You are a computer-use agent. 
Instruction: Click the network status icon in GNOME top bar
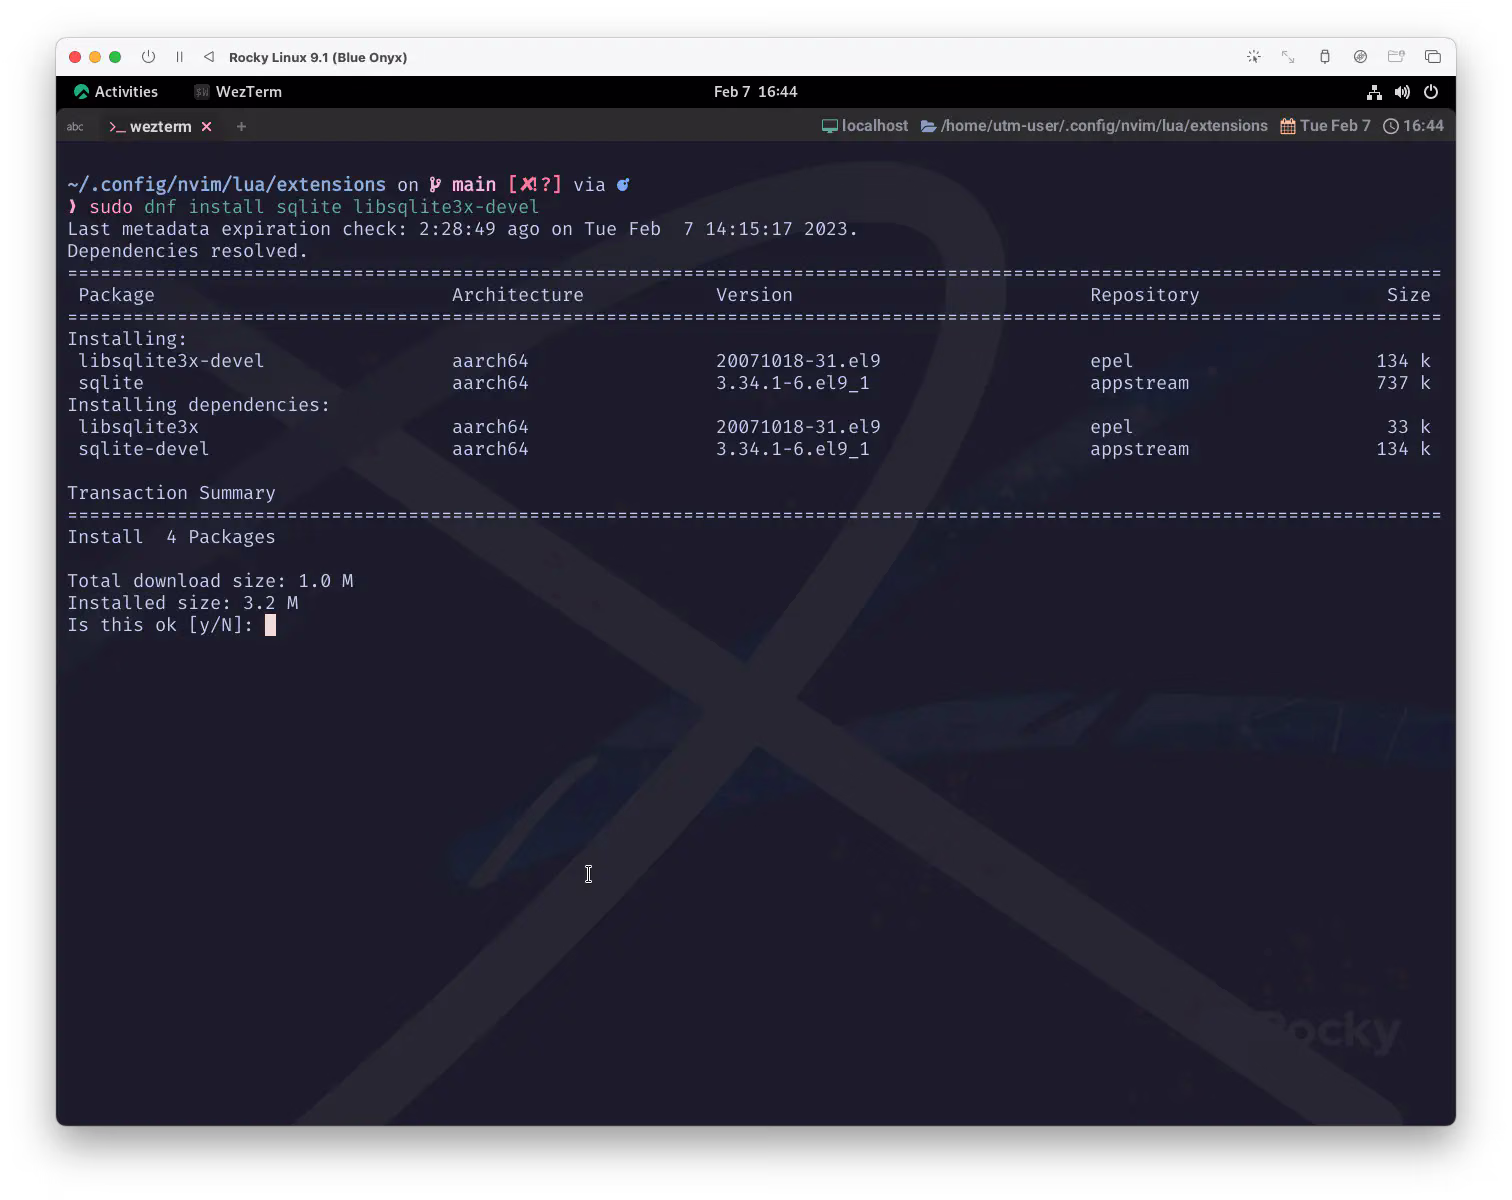click(1374, 92)
